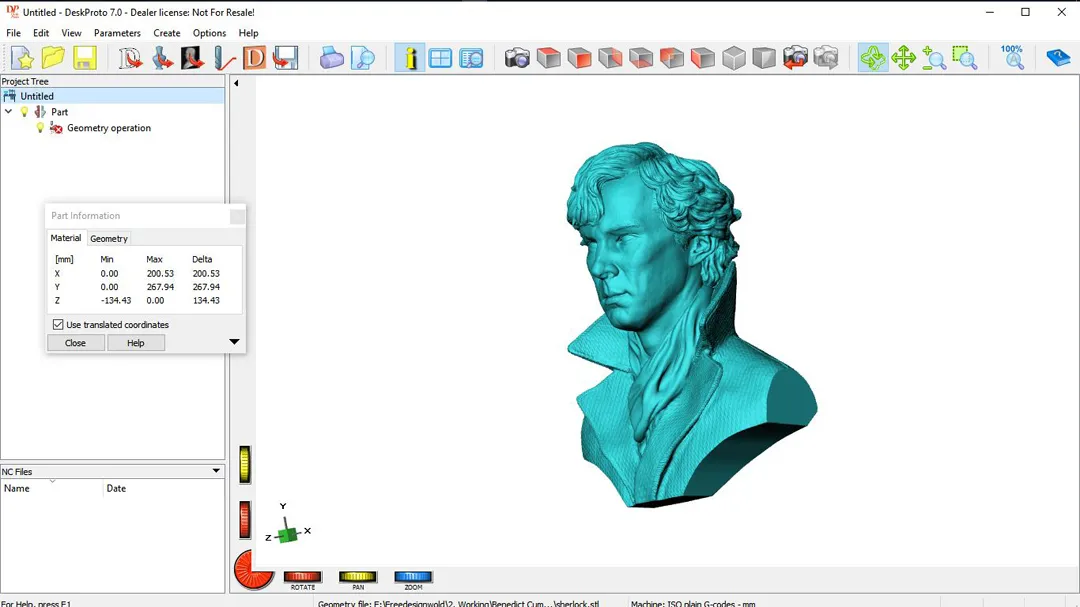
Task: Go to previous view with camera red arrow
Action: tap(795, 58)
